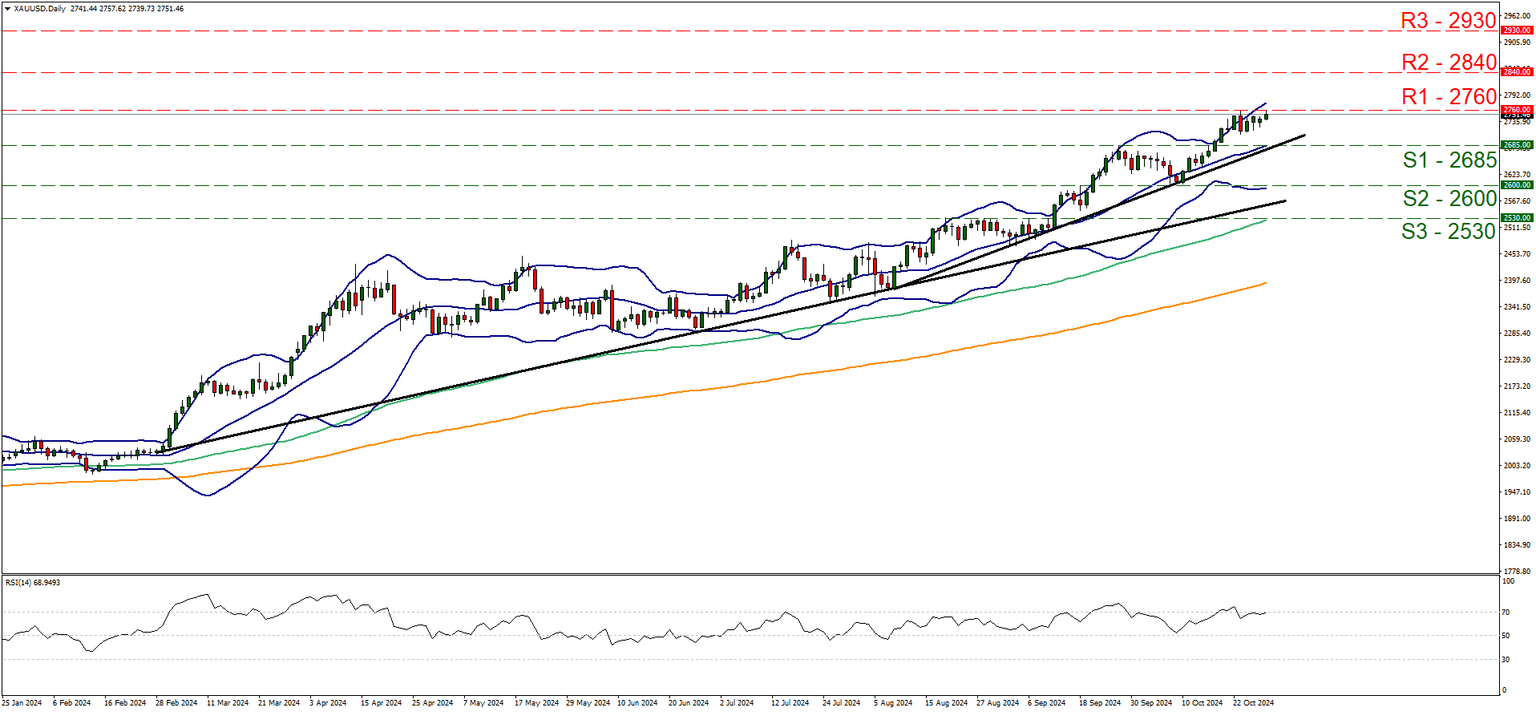Select the red dashed R3 resistance line
Image resolution: width=1536 pixels, height=712 pixels.
click(x=700, y=31)
